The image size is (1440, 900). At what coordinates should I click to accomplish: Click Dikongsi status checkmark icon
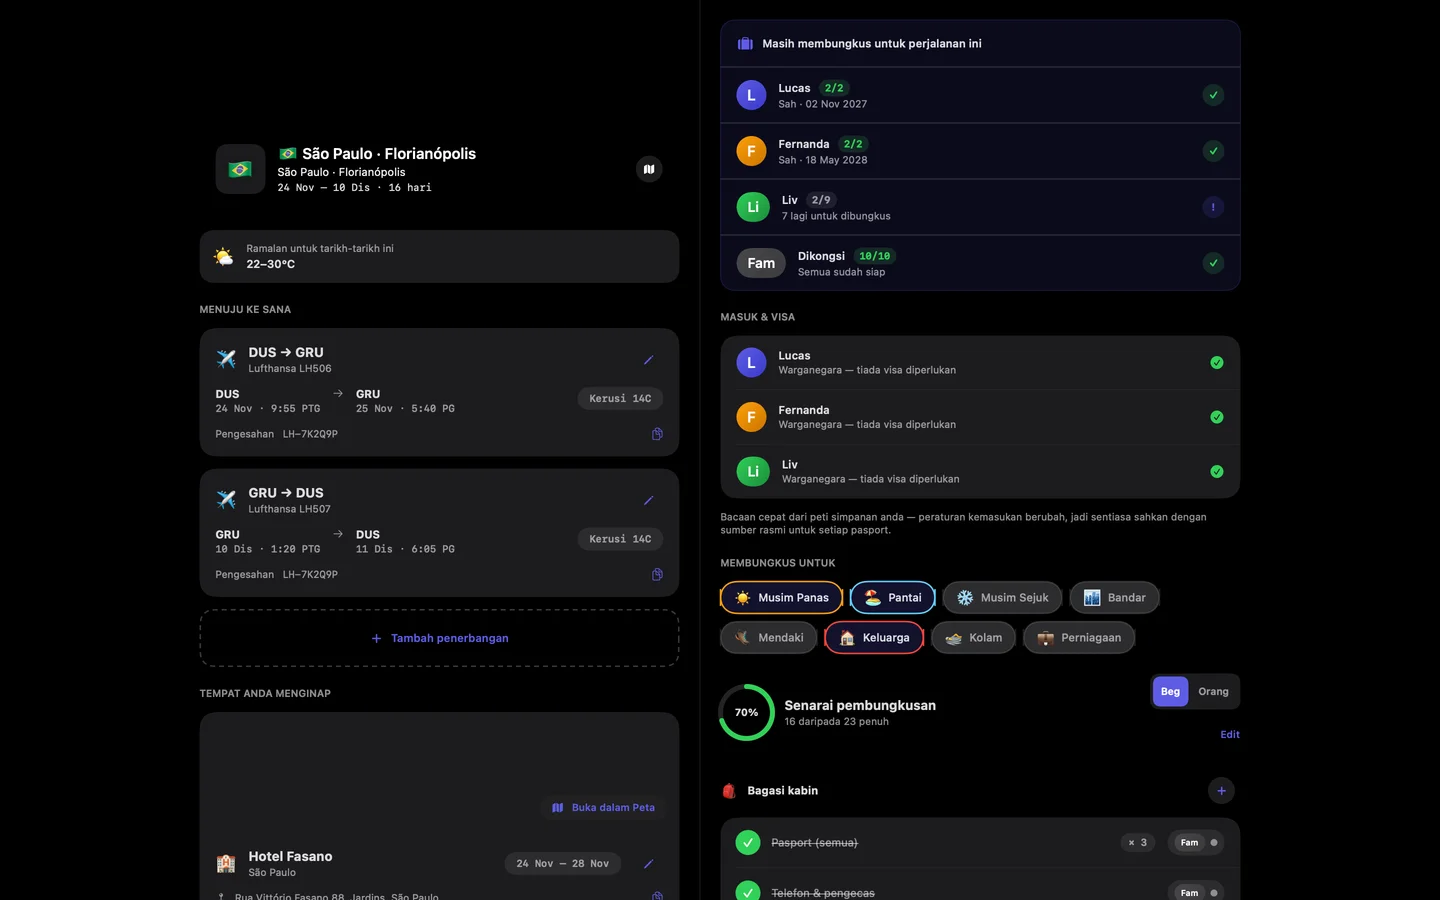pos(1213,263)
